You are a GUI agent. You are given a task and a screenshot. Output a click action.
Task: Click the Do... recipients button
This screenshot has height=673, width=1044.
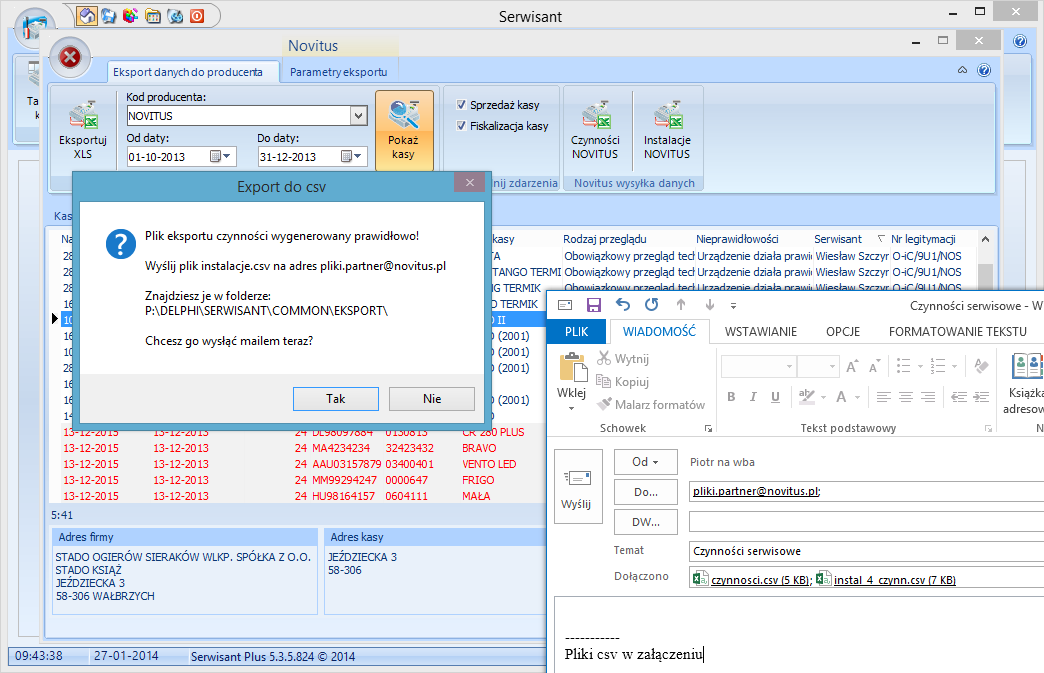point(645,492)
